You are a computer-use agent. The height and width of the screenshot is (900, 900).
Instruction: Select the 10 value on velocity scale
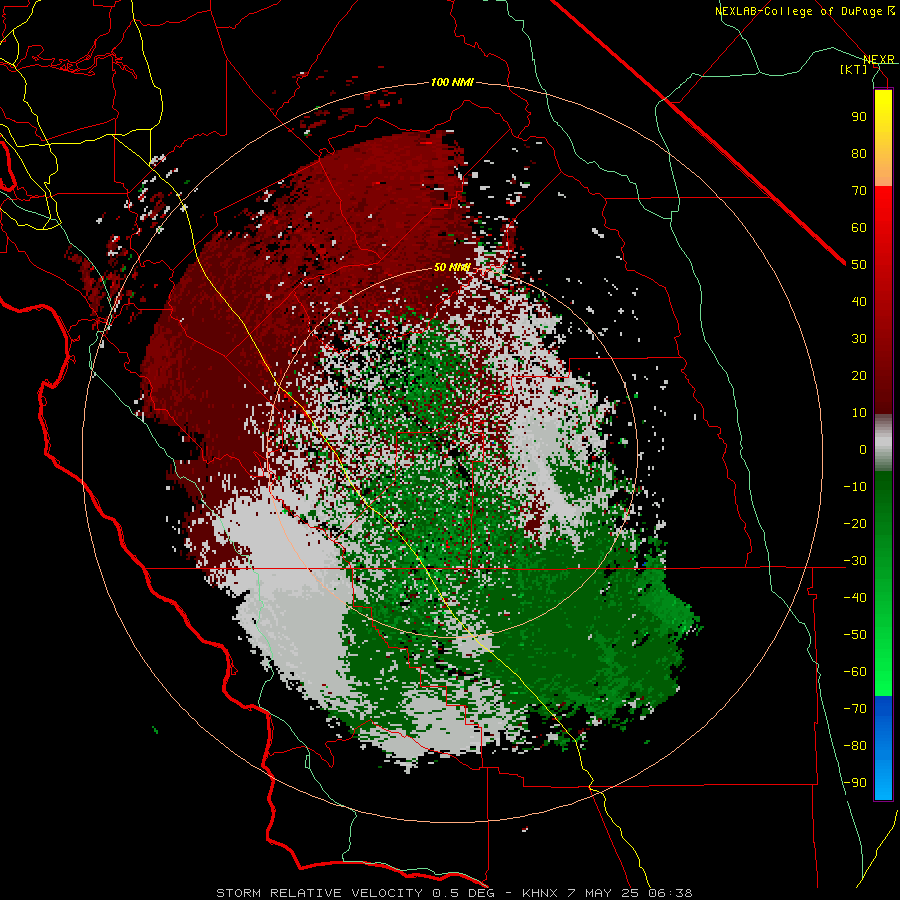point(859,413)
